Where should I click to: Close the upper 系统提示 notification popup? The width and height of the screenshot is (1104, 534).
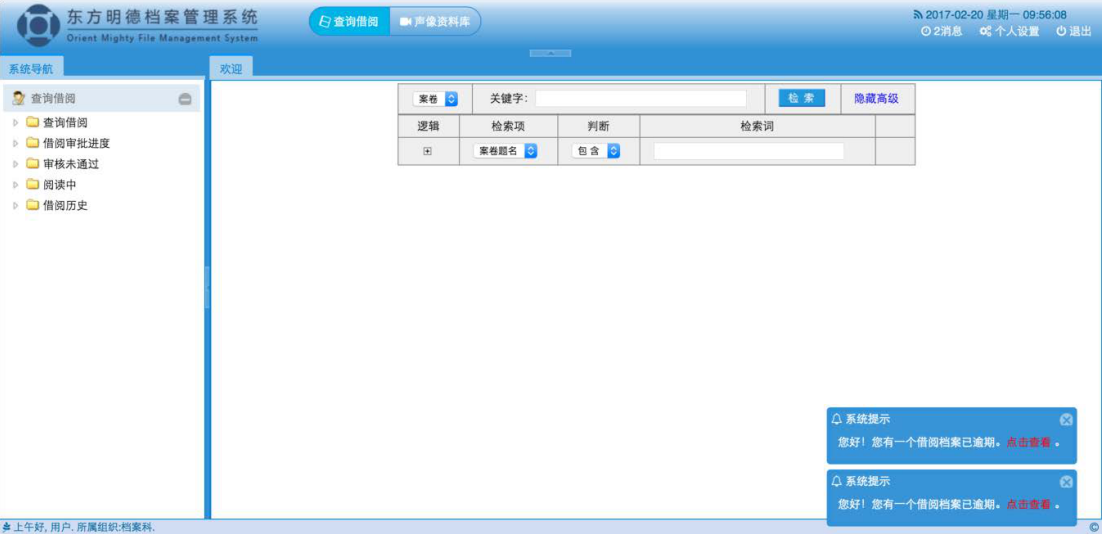coord(1066,420)
